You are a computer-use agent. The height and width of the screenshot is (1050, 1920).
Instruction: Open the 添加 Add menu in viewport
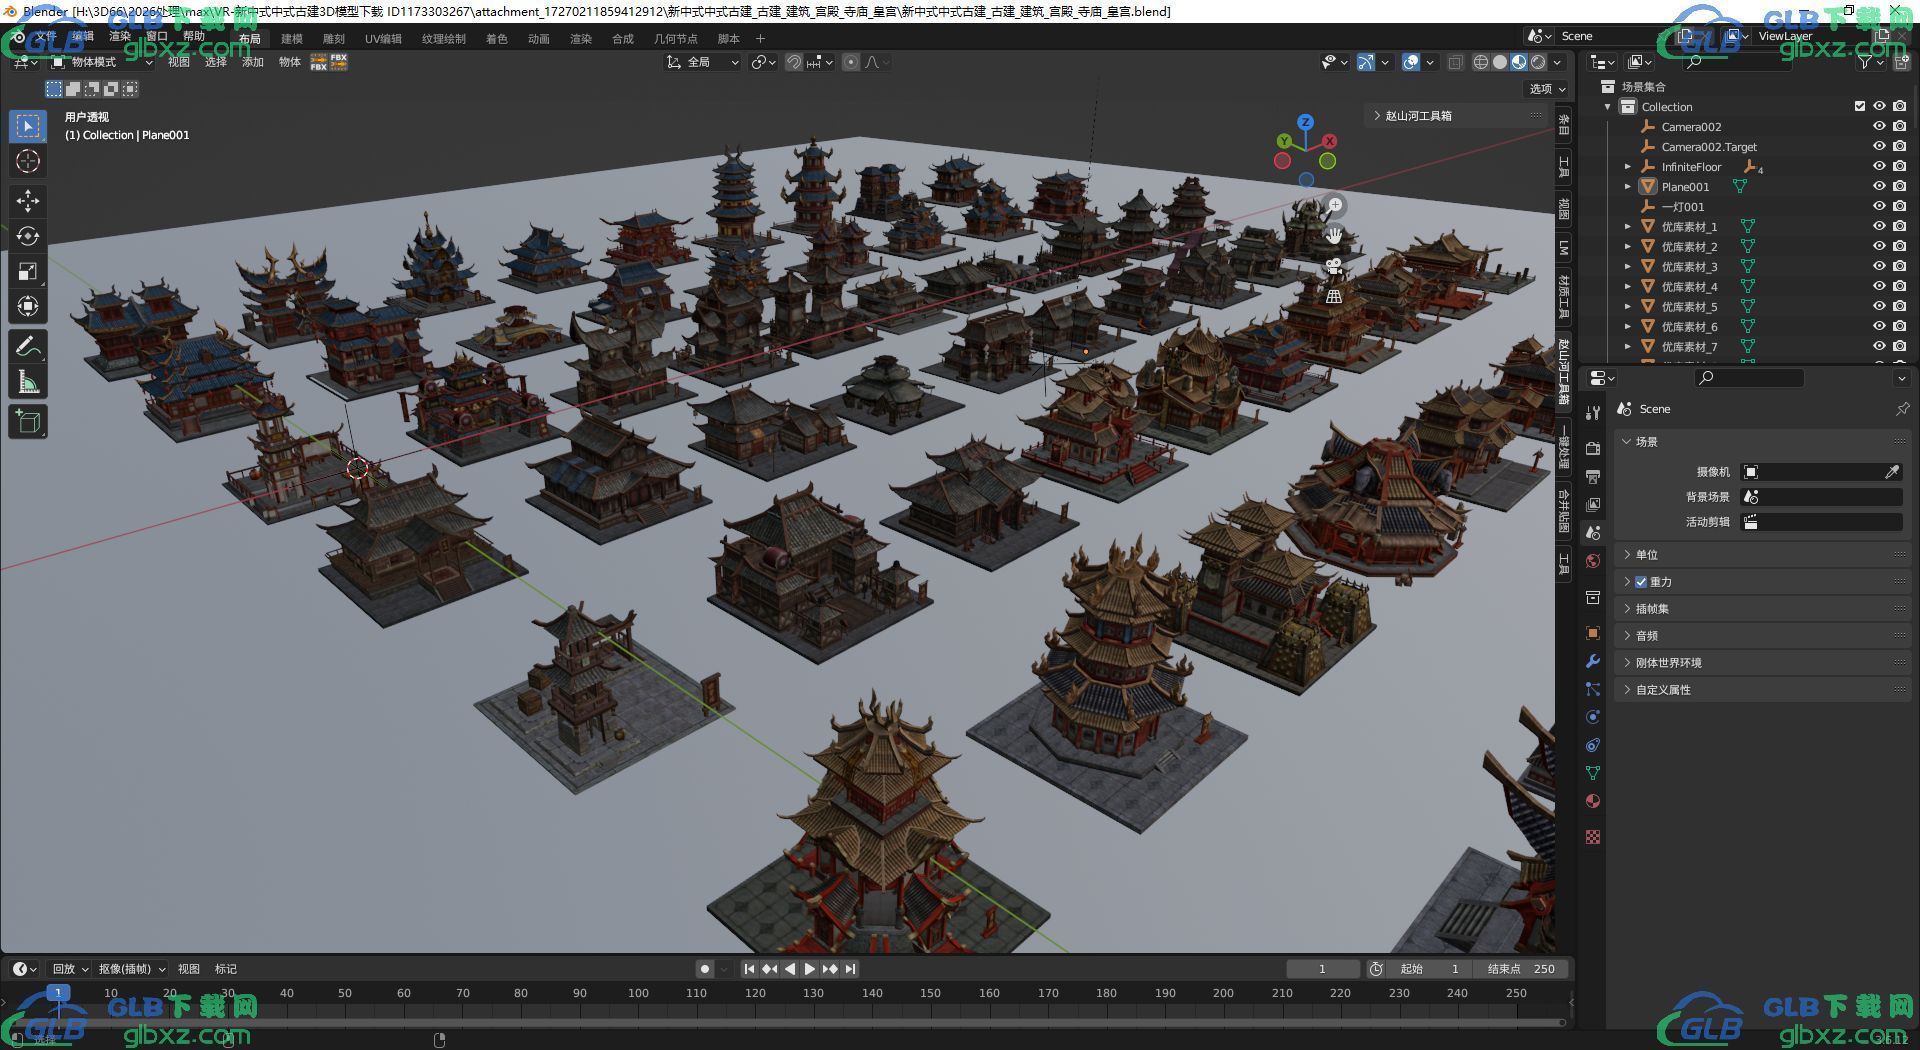[253, 62]
